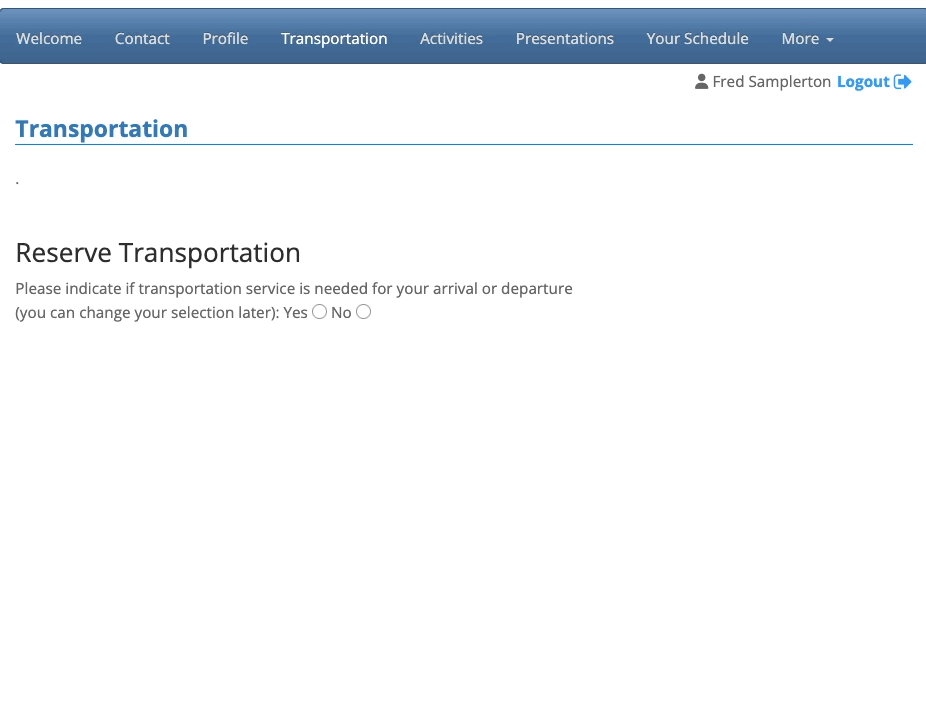Viewport: 926px width, 716px height.
Task: Select Yes for transportation service
Action: point(319,311)
